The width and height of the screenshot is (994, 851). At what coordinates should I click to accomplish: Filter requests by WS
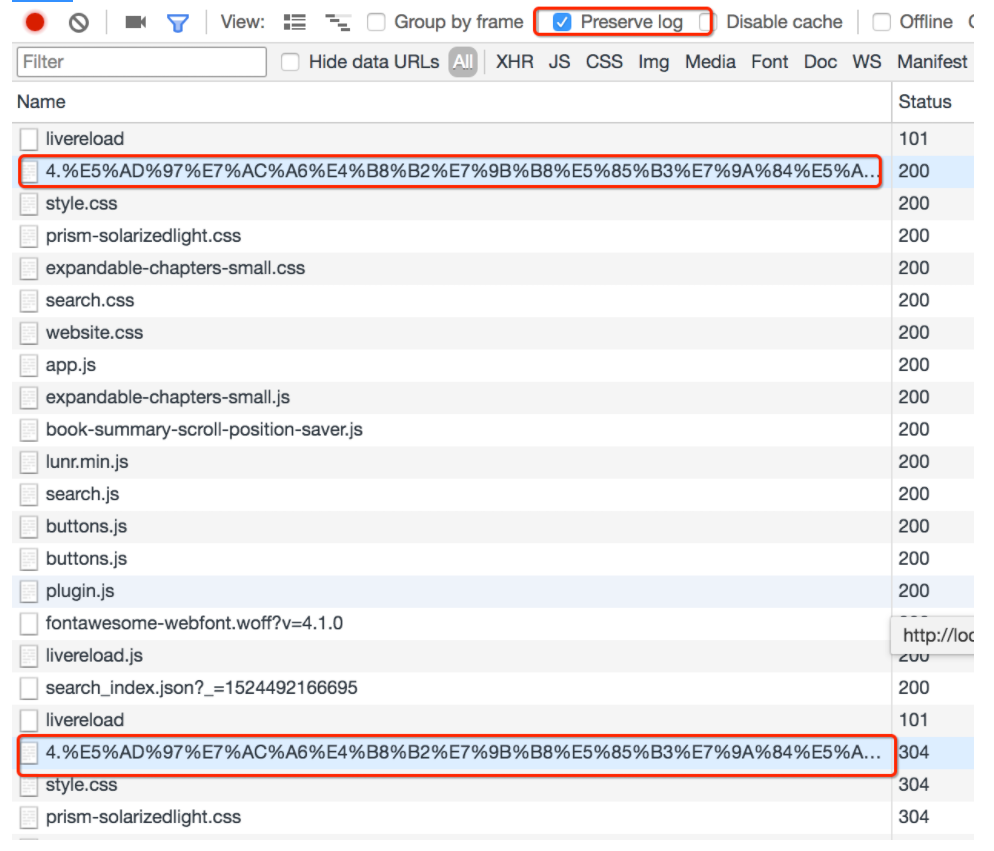867,62
